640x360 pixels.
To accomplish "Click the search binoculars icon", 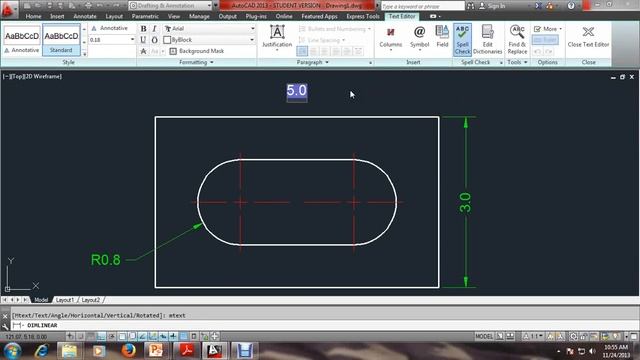I will 471,6.
